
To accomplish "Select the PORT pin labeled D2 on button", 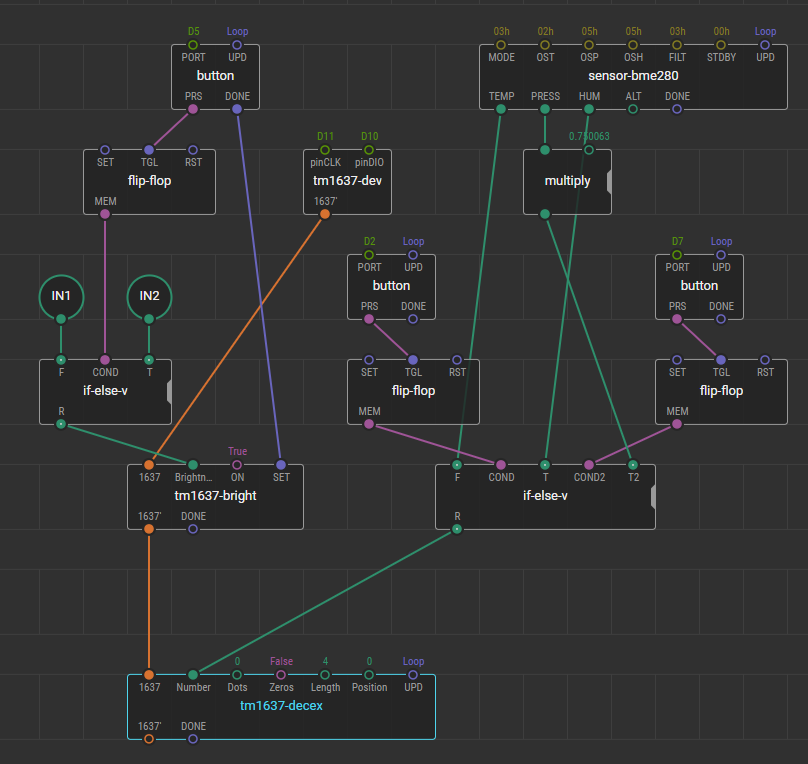I will click(x=369, y=255).
